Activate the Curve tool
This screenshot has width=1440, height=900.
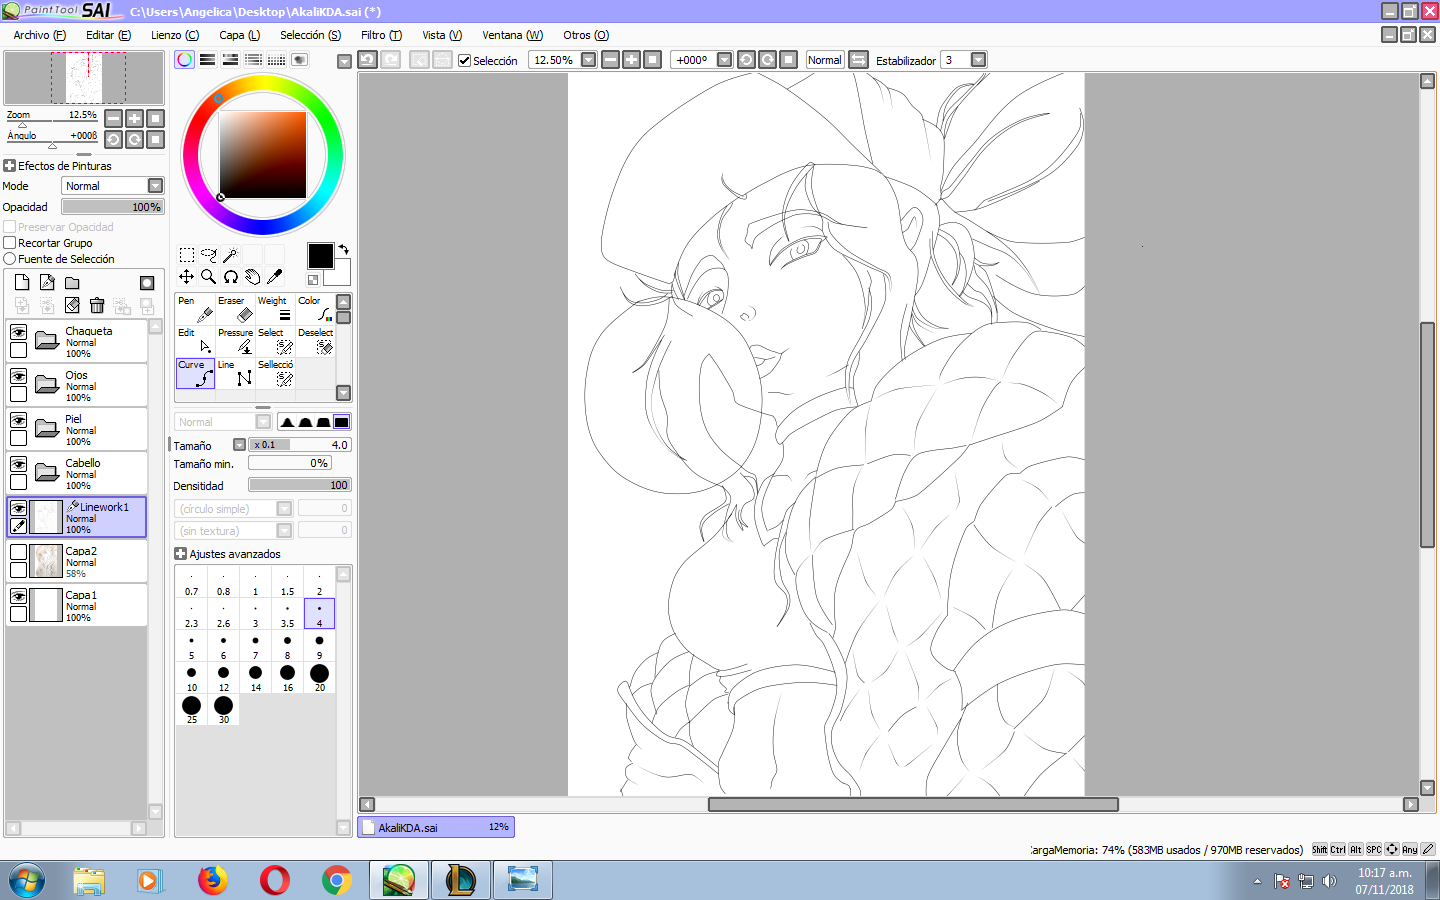(x=195, y=373)
